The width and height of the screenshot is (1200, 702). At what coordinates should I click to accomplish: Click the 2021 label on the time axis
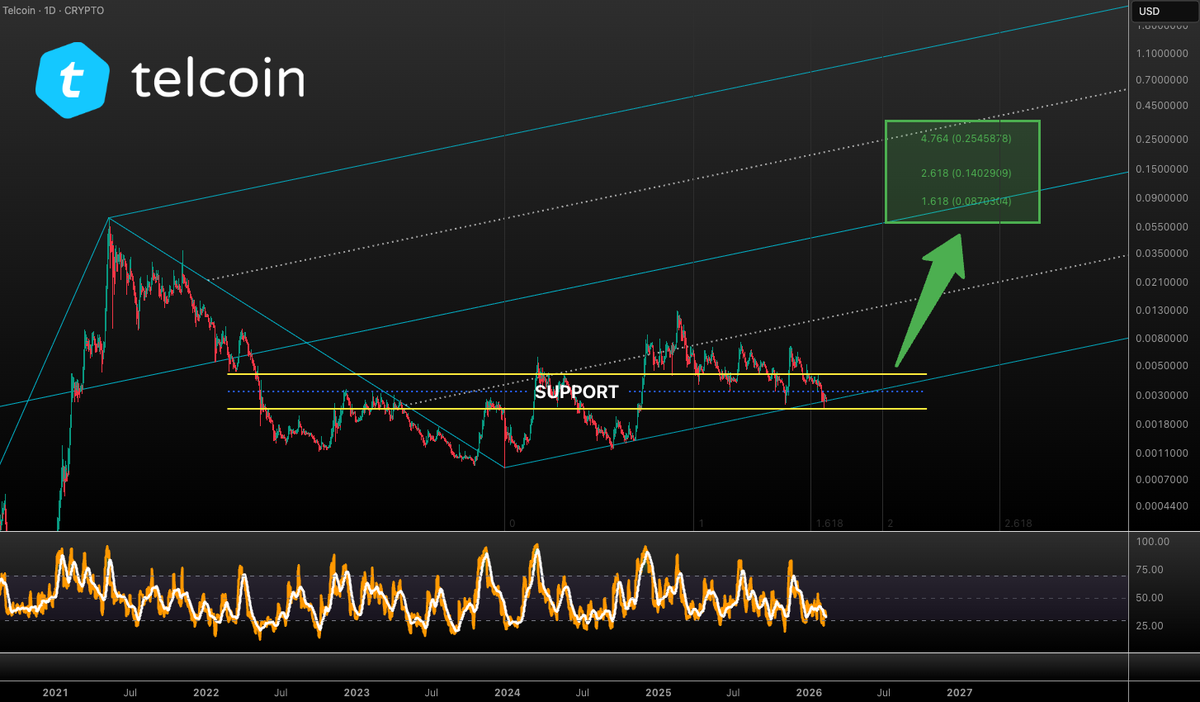55,691
